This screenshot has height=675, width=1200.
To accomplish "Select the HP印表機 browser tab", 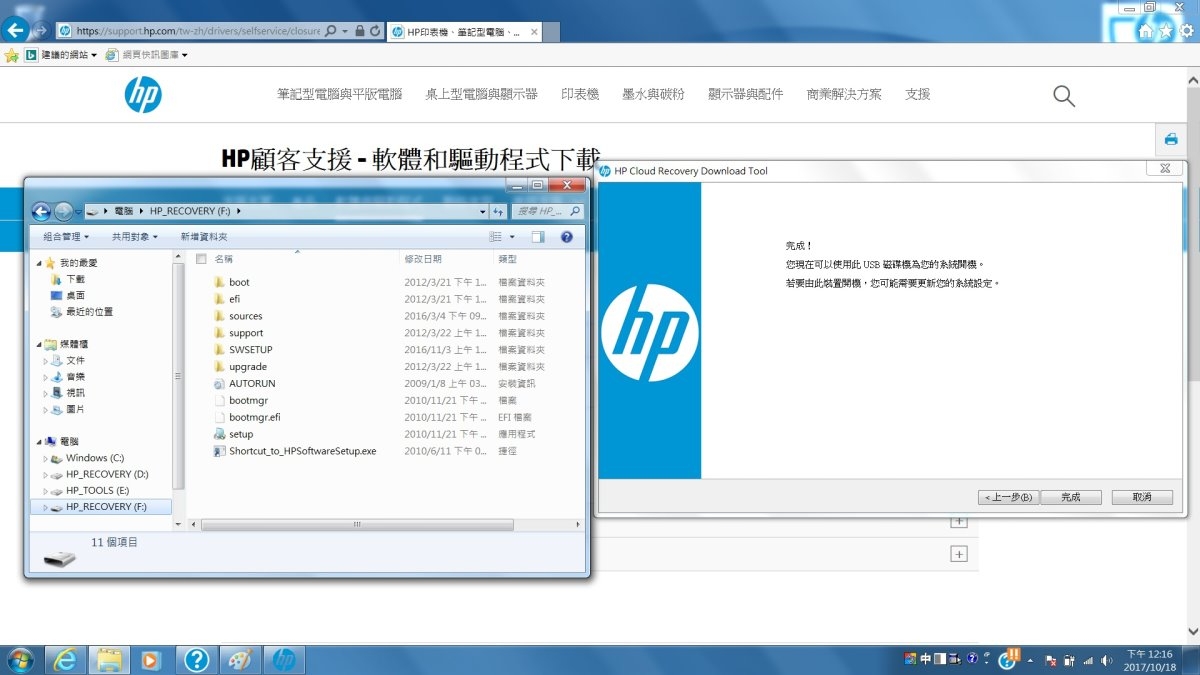I will tap(463, 32).
